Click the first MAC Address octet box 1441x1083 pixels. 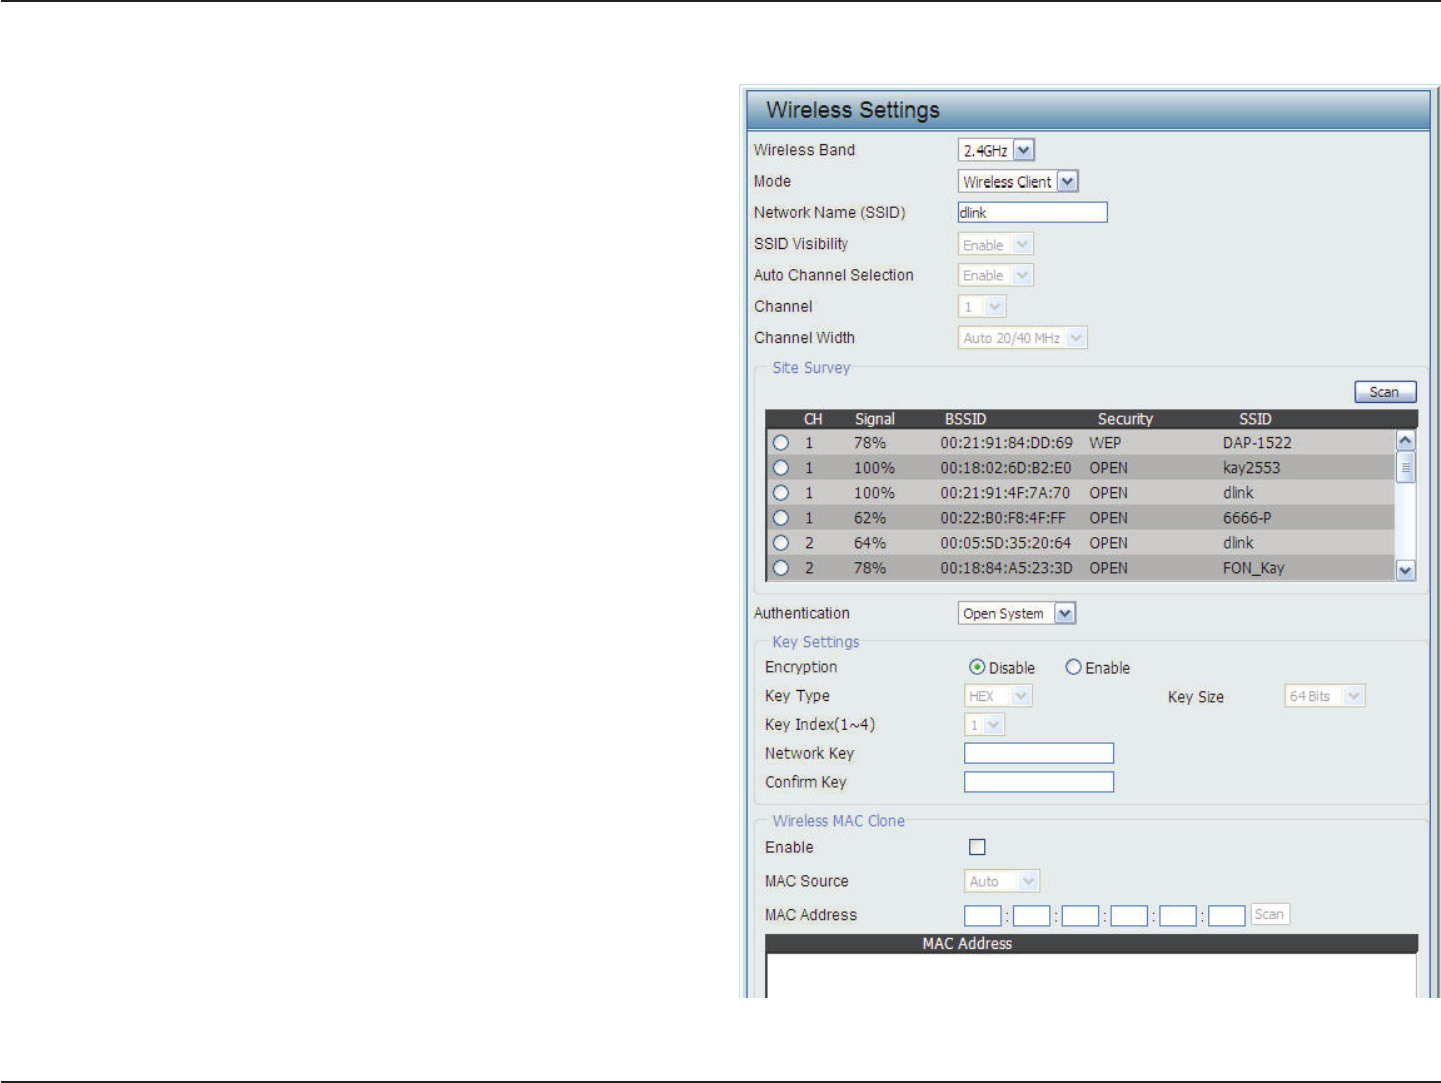click(982, 915)
